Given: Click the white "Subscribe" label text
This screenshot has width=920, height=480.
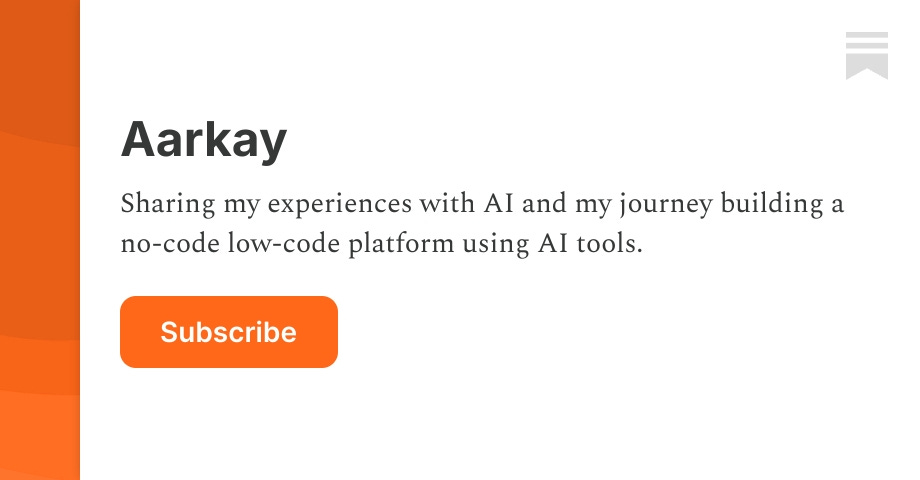Looking at the screenshot, I should [229, 332].
